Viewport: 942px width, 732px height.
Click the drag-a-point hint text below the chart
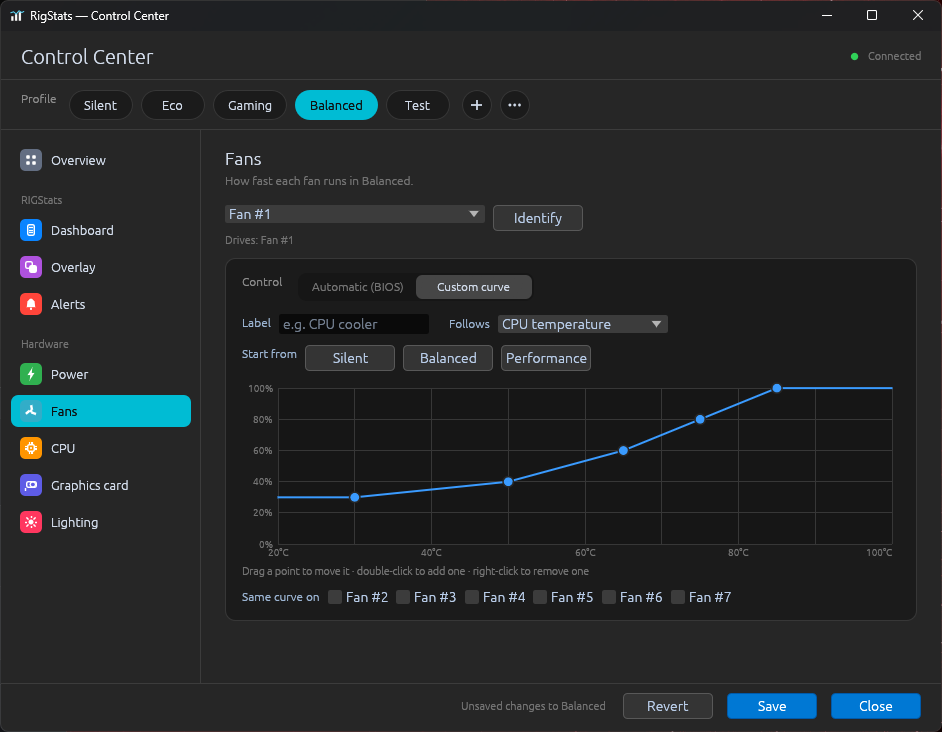(x=415, y=571)
